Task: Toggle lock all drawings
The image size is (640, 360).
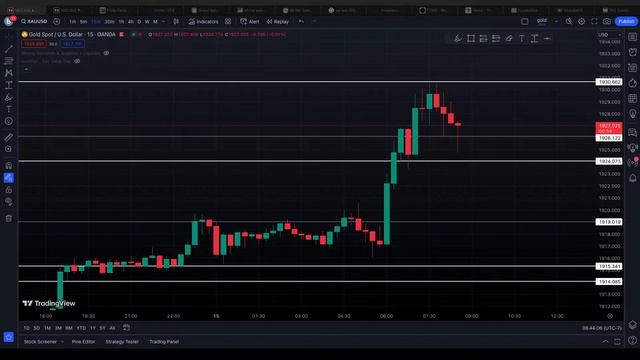Action: 9,190
